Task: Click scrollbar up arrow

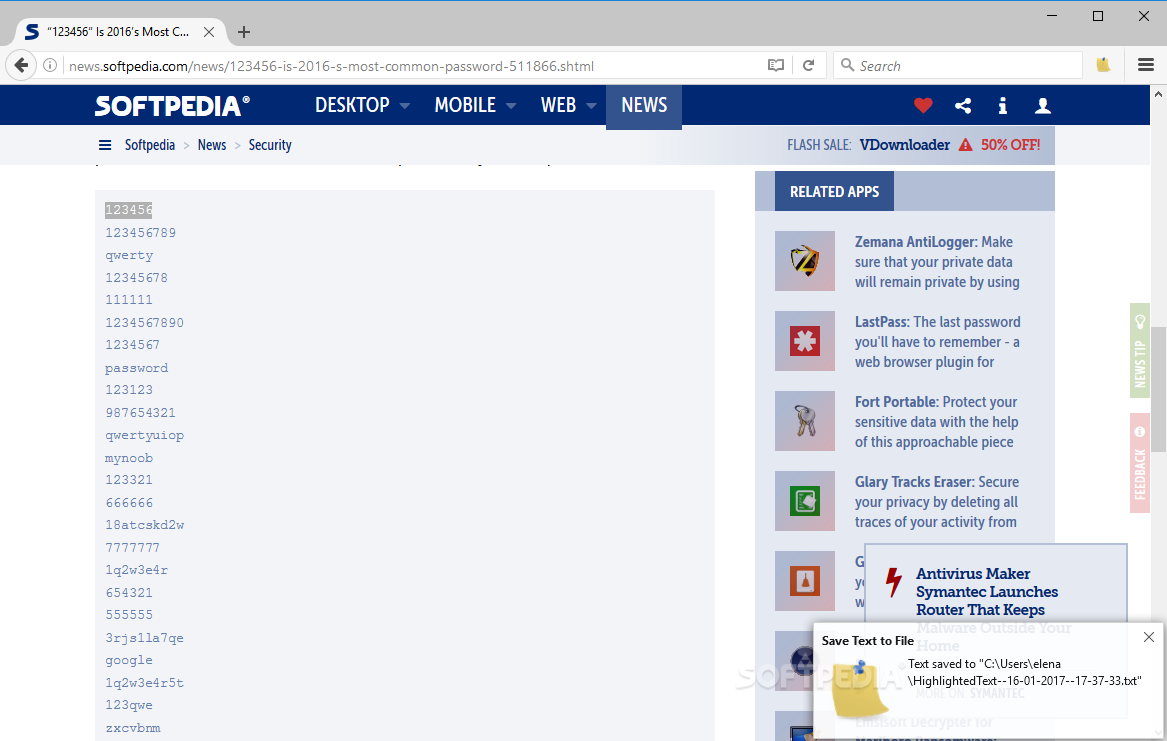Action: coord(1158,94)
